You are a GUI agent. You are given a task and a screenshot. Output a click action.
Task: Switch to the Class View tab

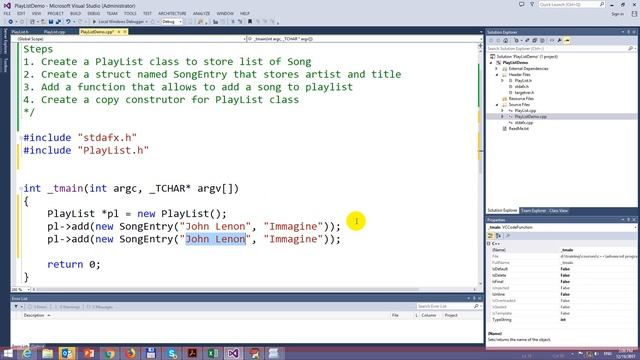point(558,211)
